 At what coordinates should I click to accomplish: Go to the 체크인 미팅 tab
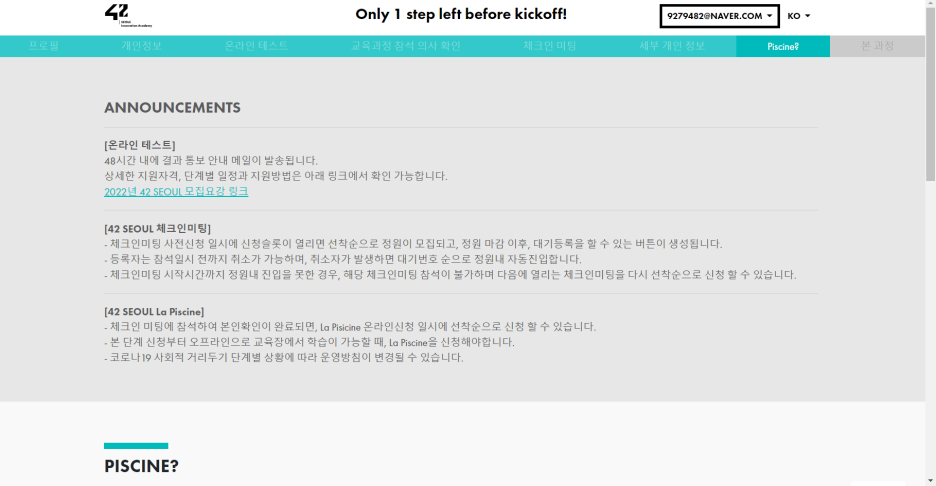click(x=550, y=46)
